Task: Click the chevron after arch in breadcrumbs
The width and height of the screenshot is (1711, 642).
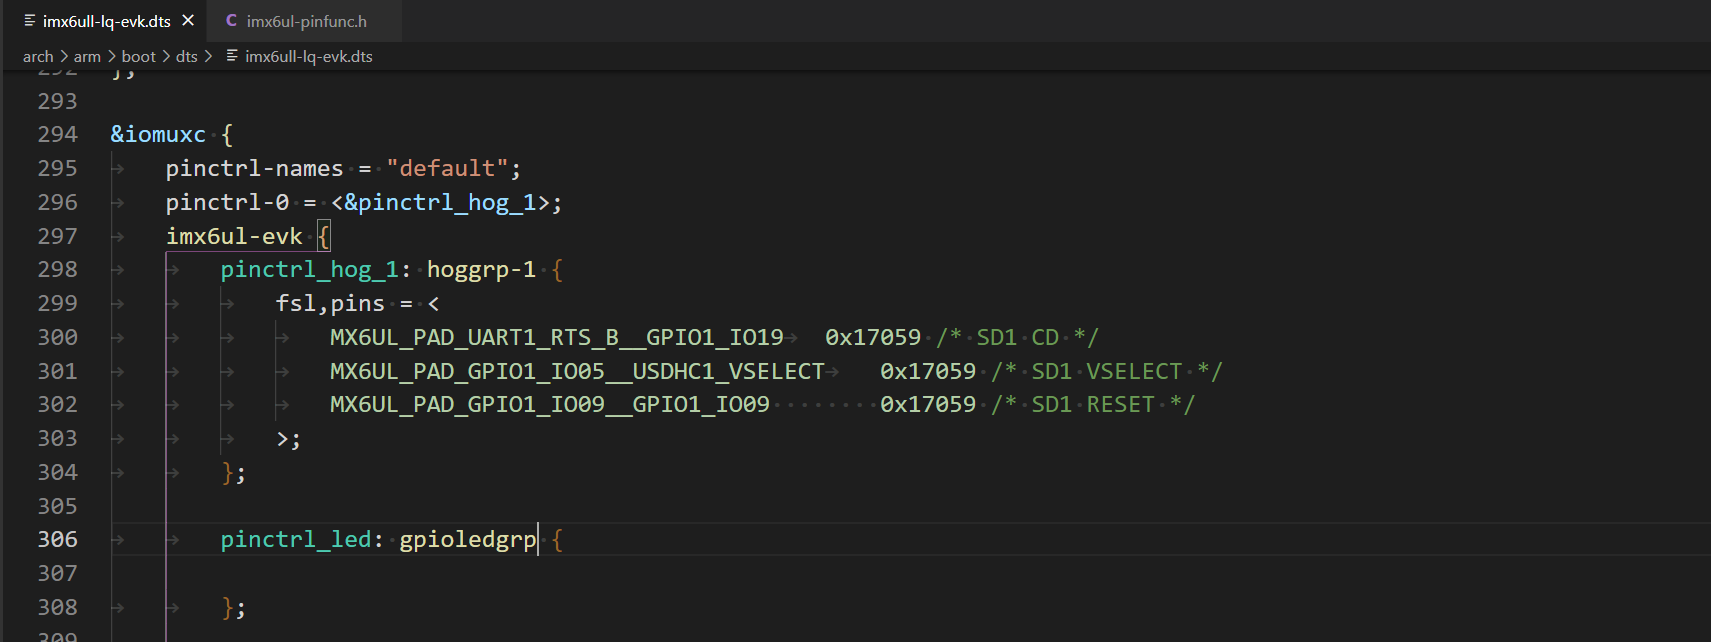Action: coord(64,56)
